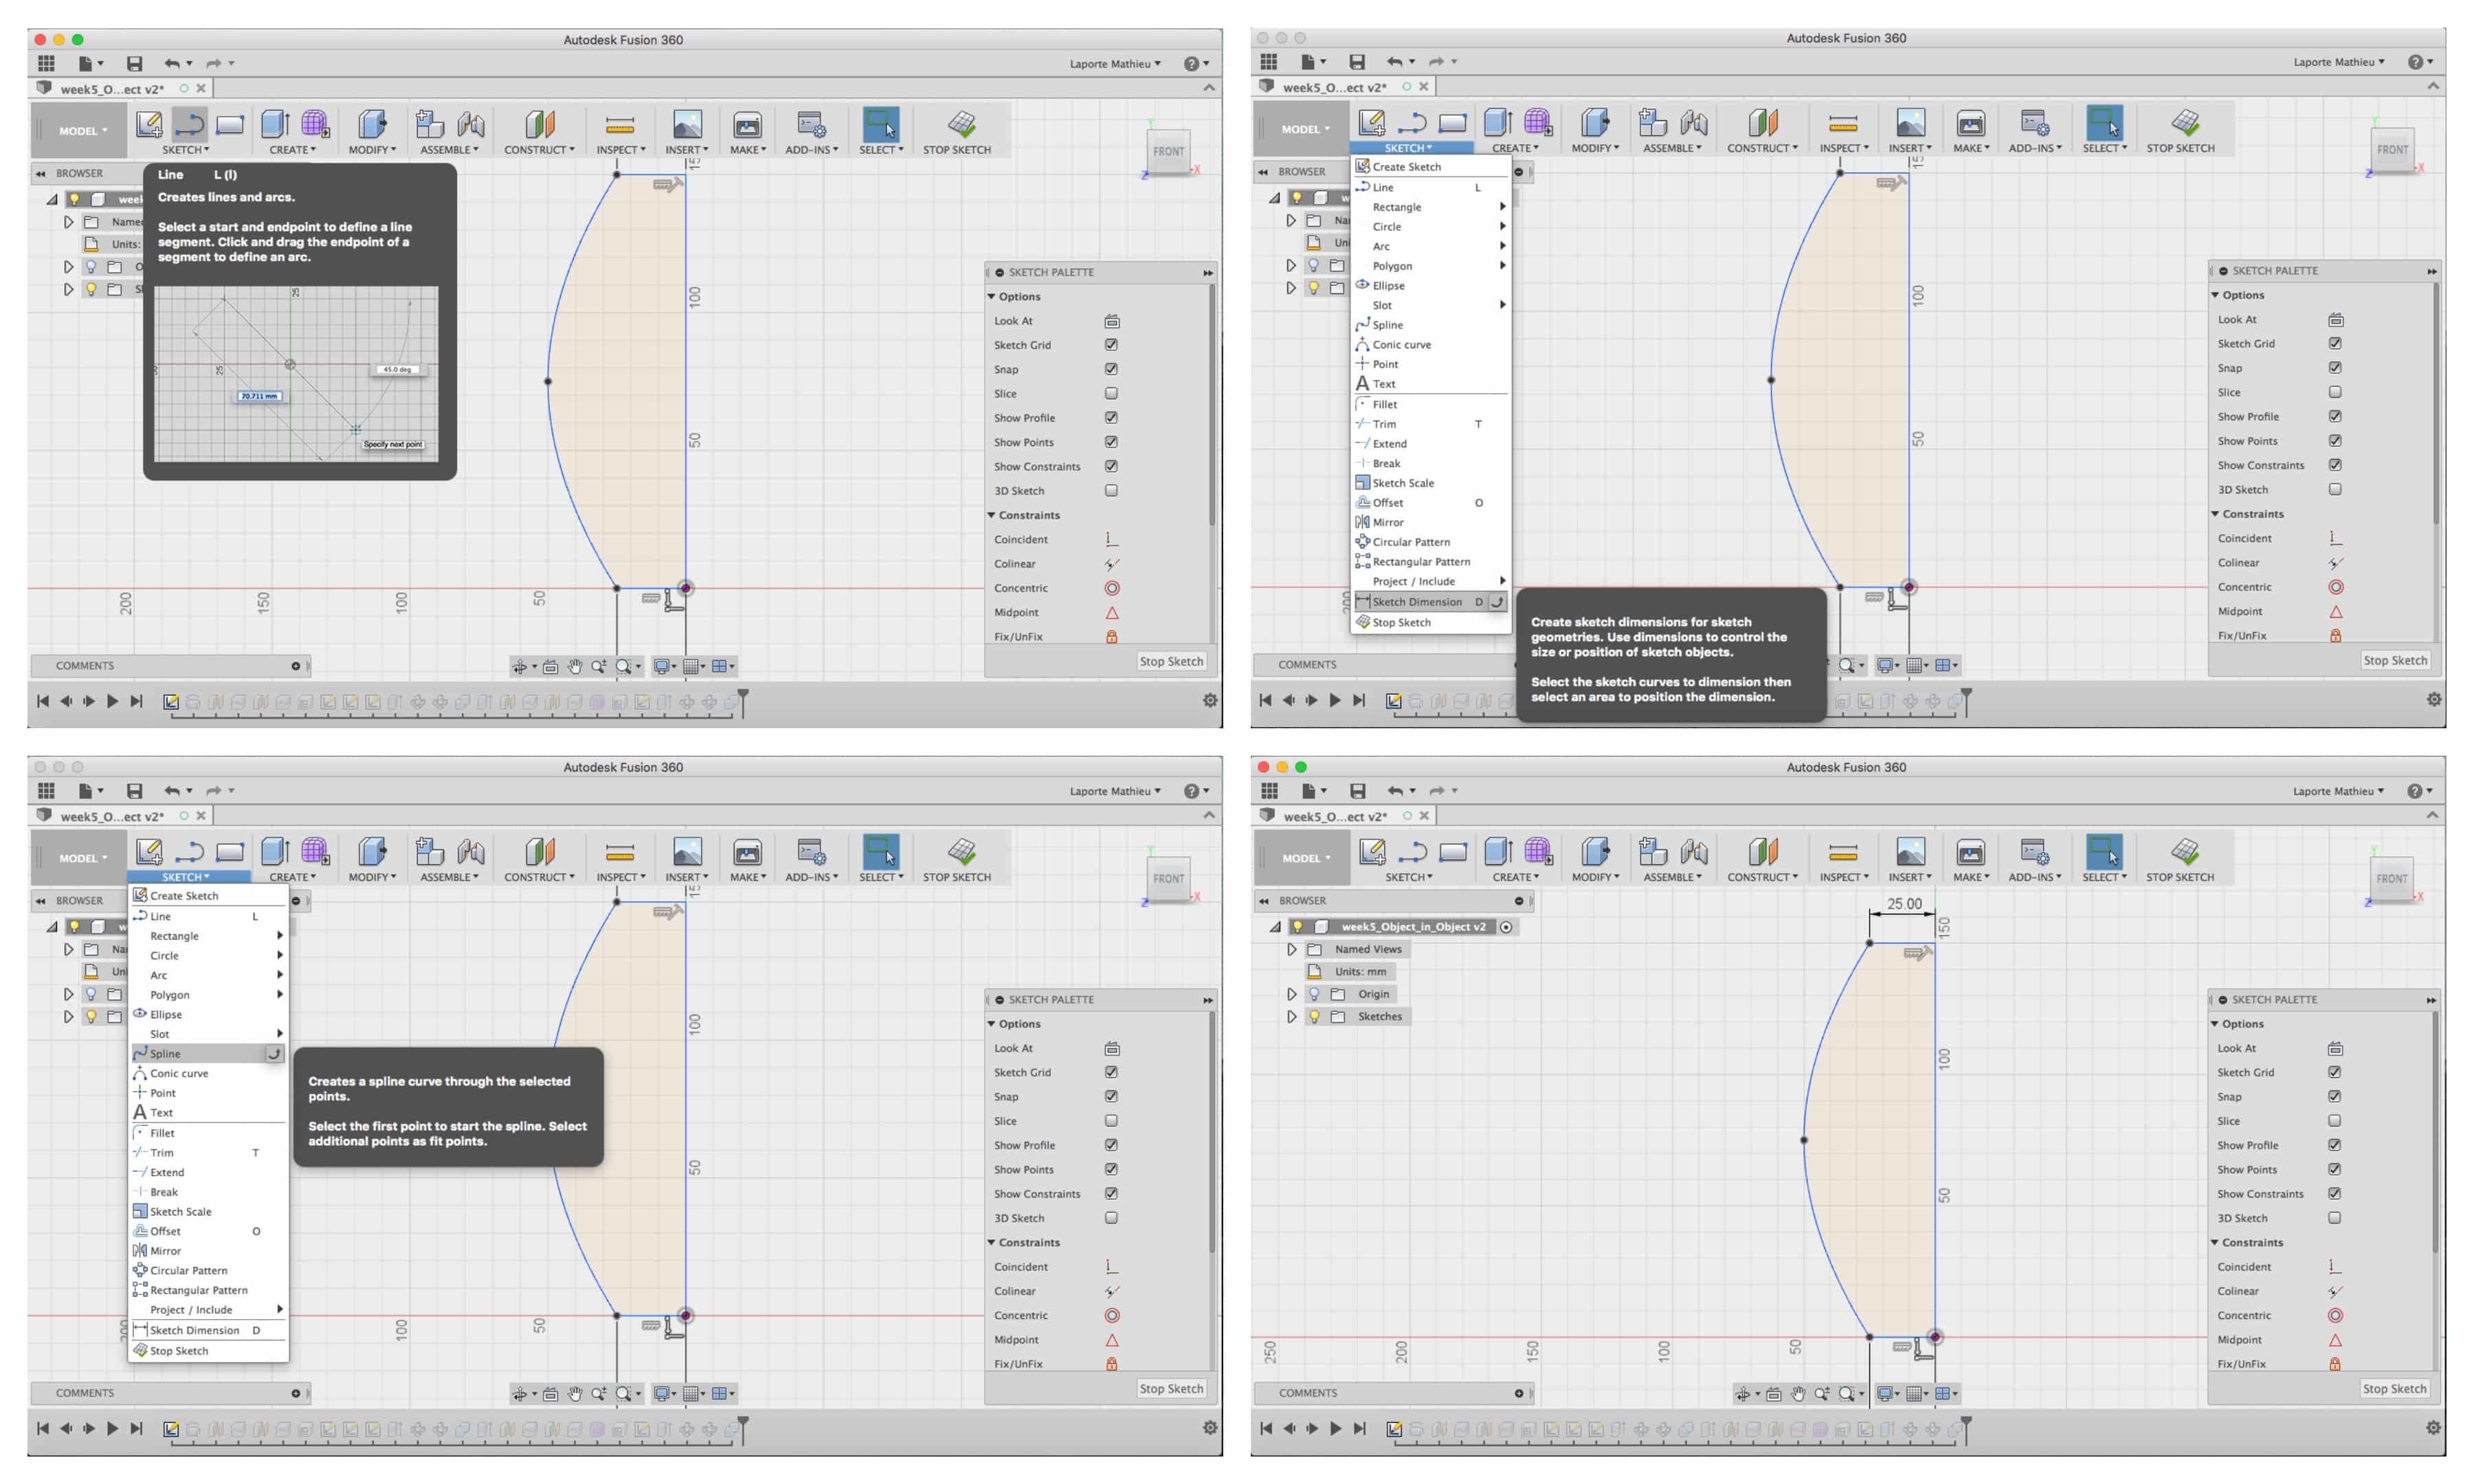In the window with the Spline tooltip, choose Mirror from the Sketch menu
Screen dimensions: 2474x1484
click(208, 1251)
